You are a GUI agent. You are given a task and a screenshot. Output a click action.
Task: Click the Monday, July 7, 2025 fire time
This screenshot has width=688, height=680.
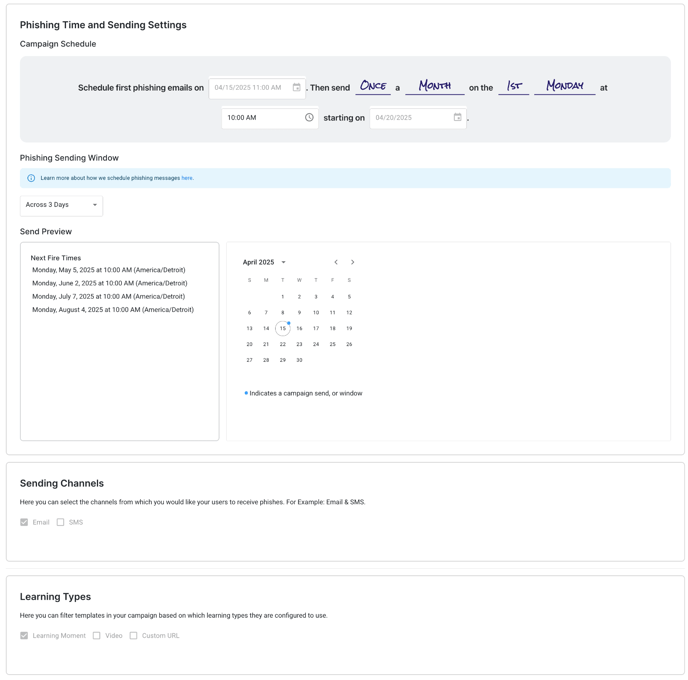pyautogui.click(x=109, y=296)
